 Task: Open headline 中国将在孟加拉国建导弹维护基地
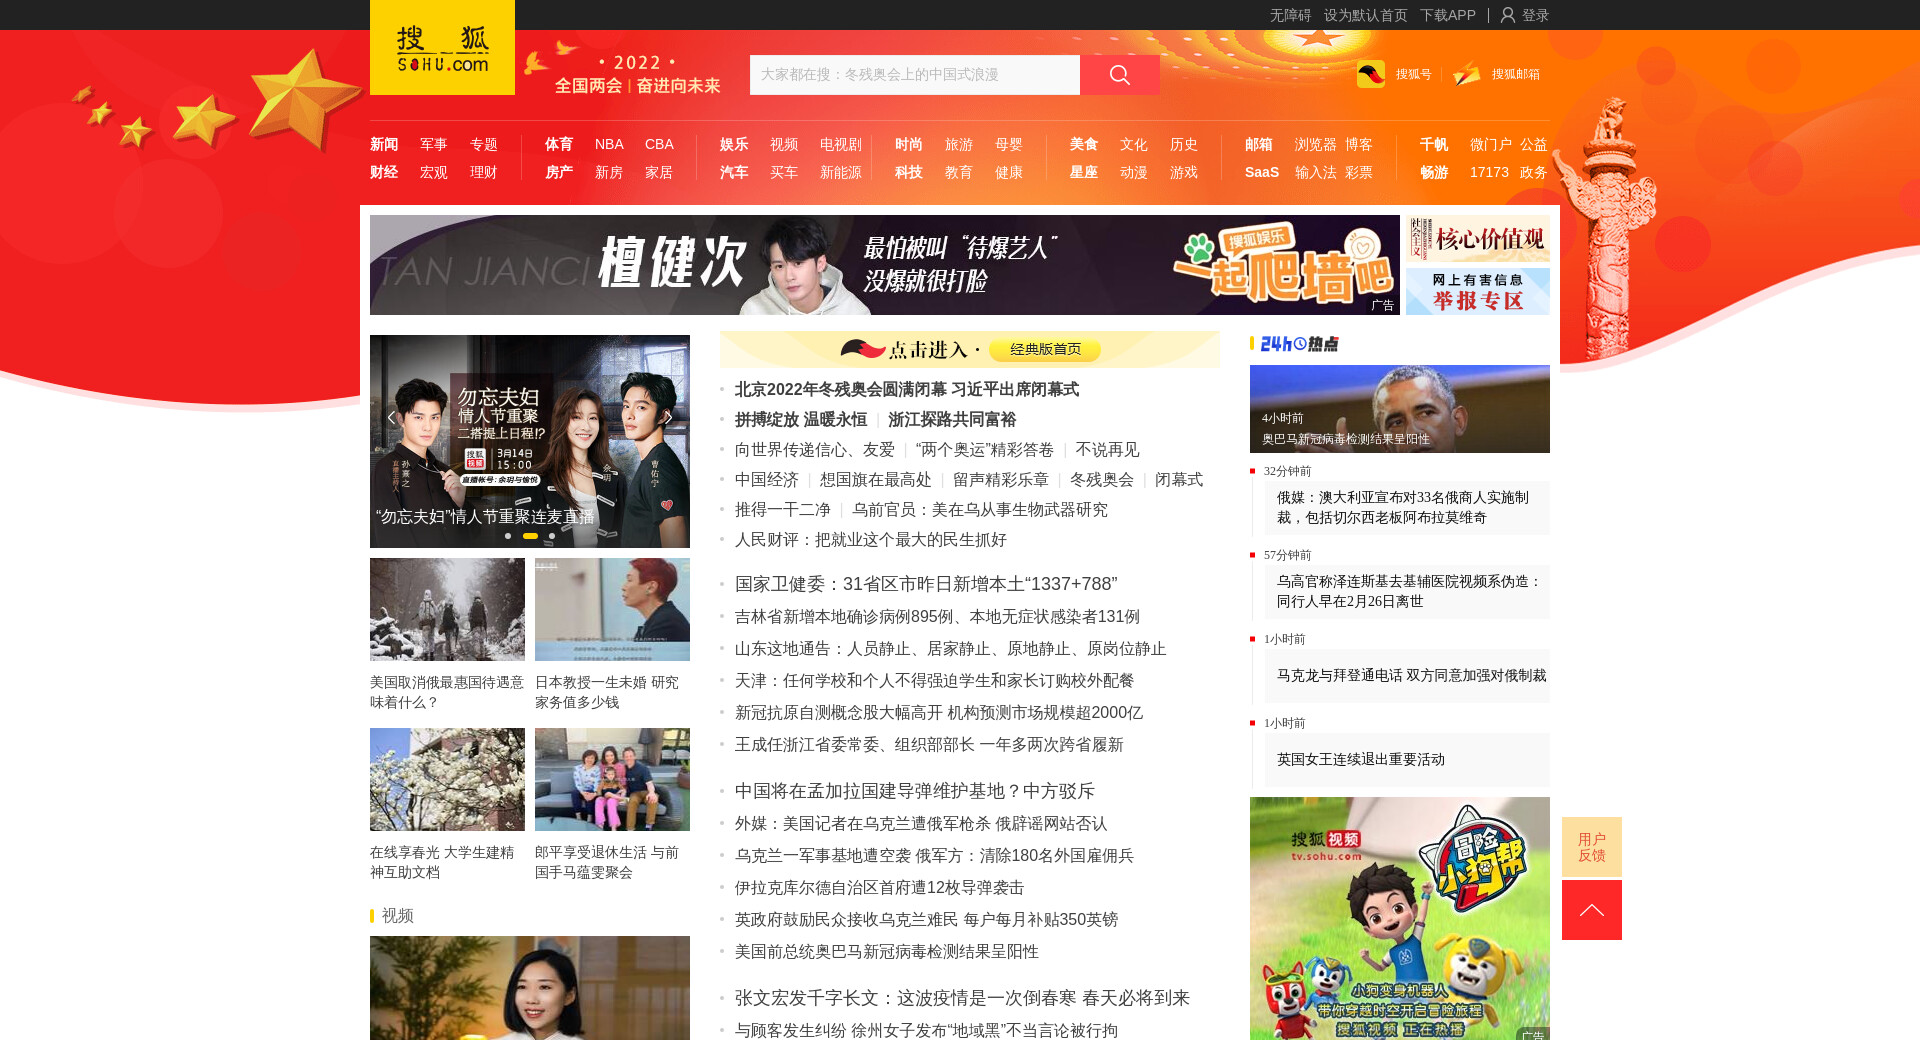click(x=915, y=791)
